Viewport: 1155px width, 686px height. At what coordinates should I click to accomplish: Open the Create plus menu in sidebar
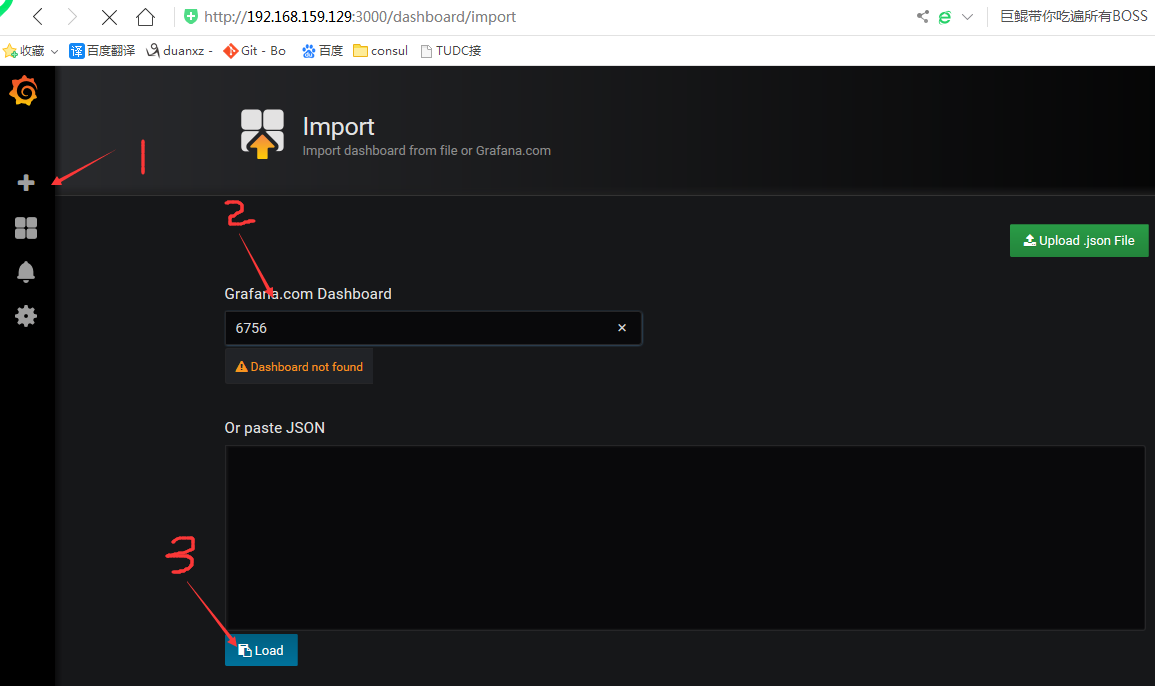(26, 183)
